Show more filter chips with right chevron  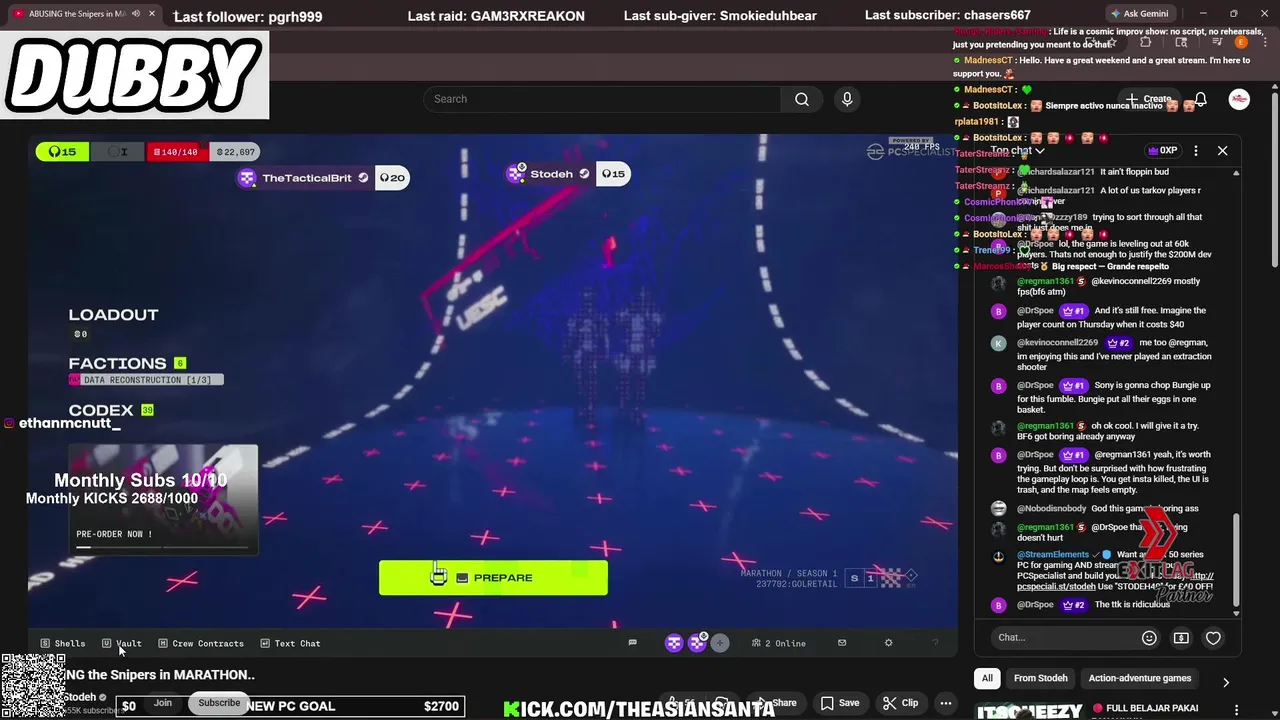[x=1226, y=682]
